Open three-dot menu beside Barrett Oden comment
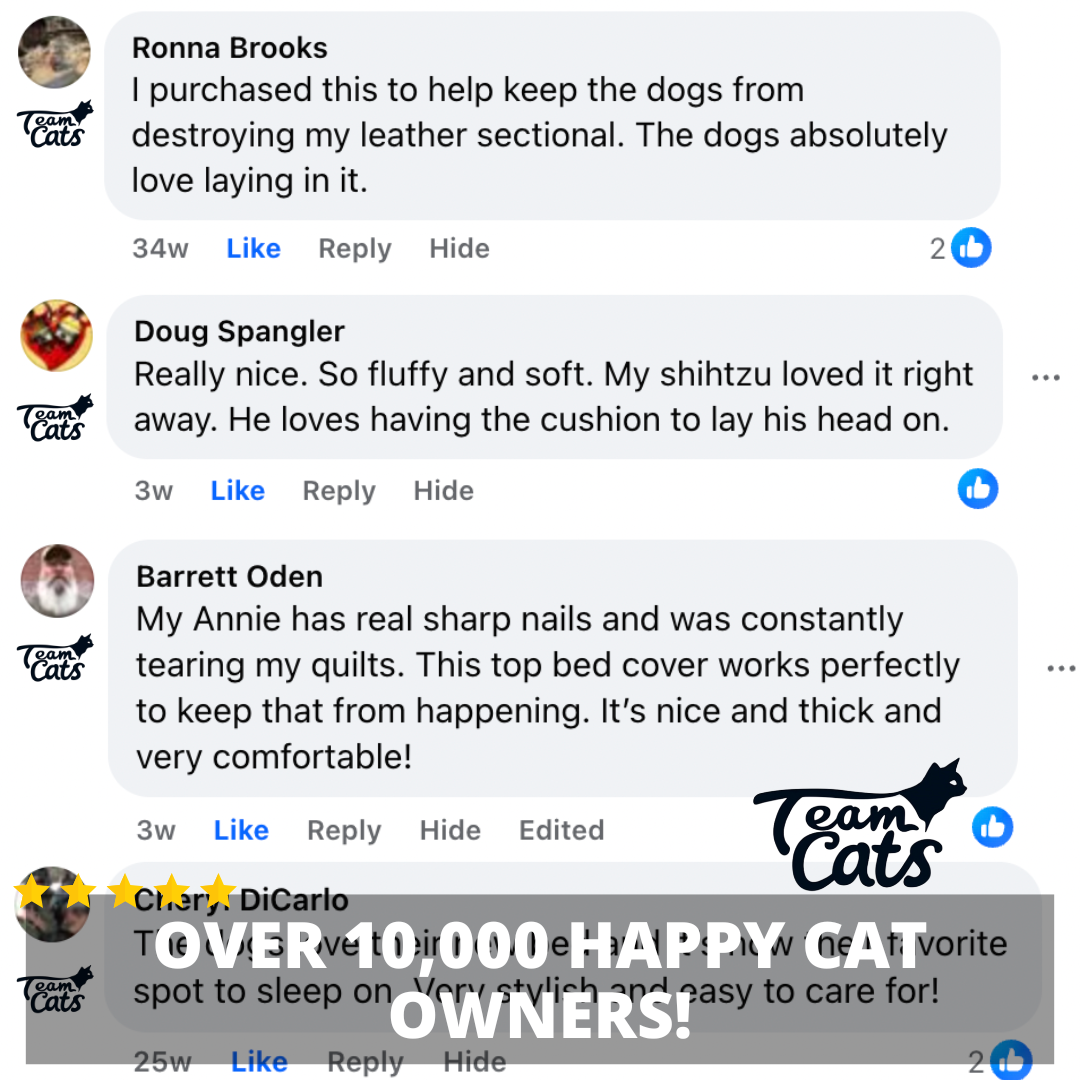 tap(1061, 668)
